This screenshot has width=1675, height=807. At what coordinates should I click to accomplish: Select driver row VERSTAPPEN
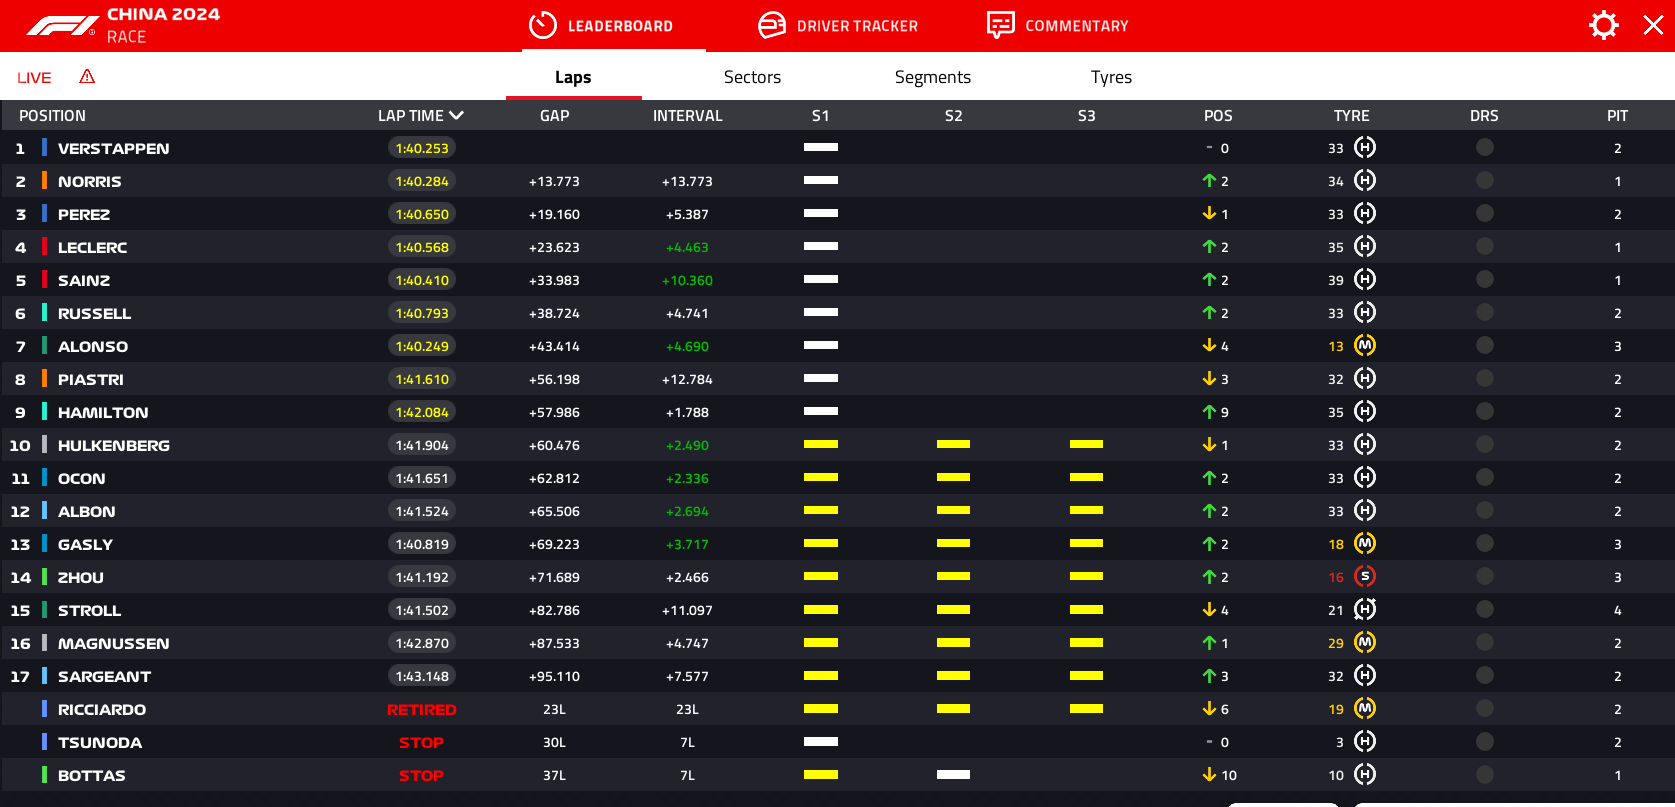coord(838,148)
